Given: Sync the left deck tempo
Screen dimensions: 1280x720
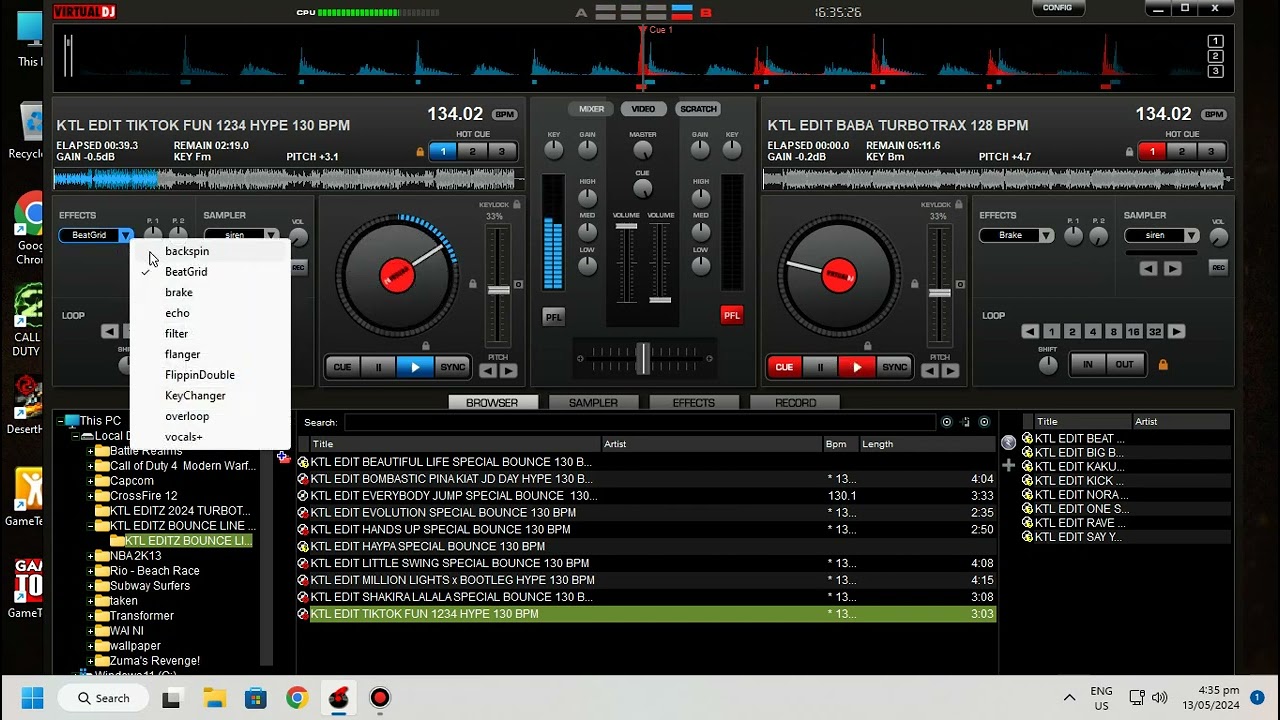Looking at the screenshot, I should 453,367.
